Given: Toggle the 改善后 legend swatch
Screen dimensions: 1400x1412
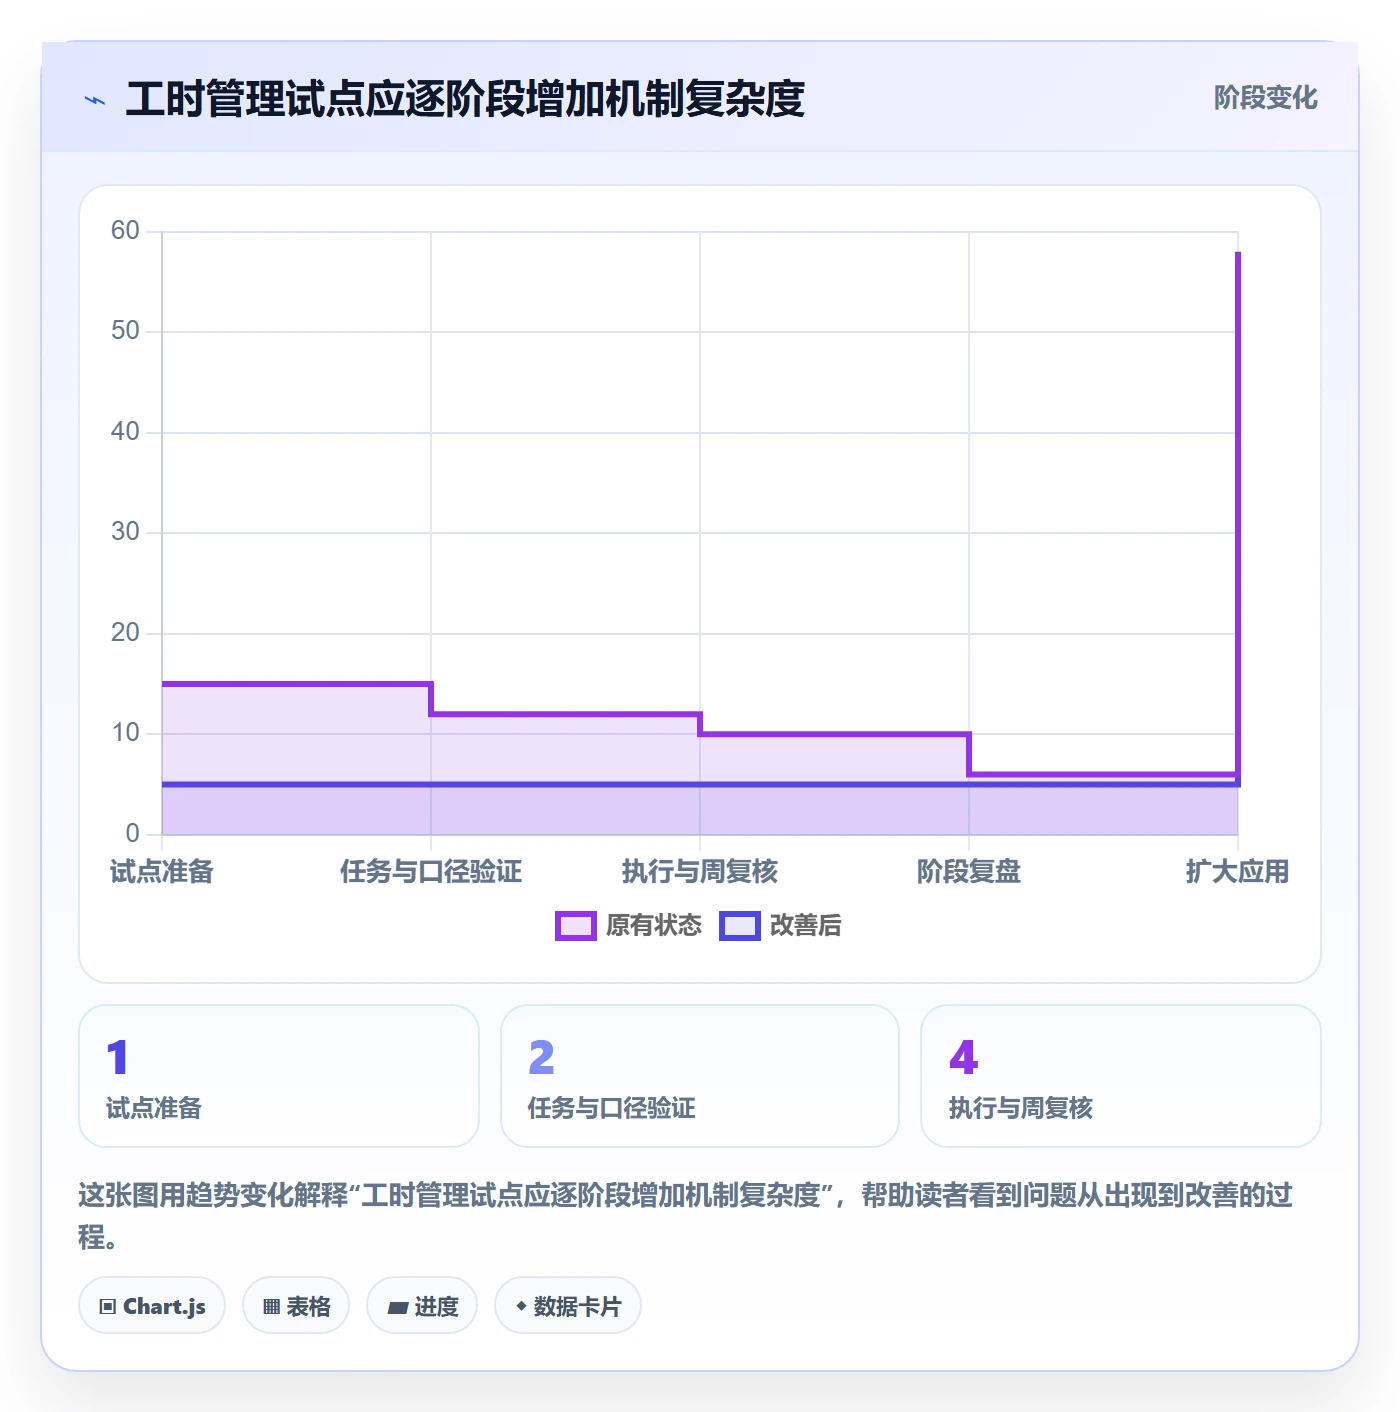Looking at the screenshot, I should point(740,926).
